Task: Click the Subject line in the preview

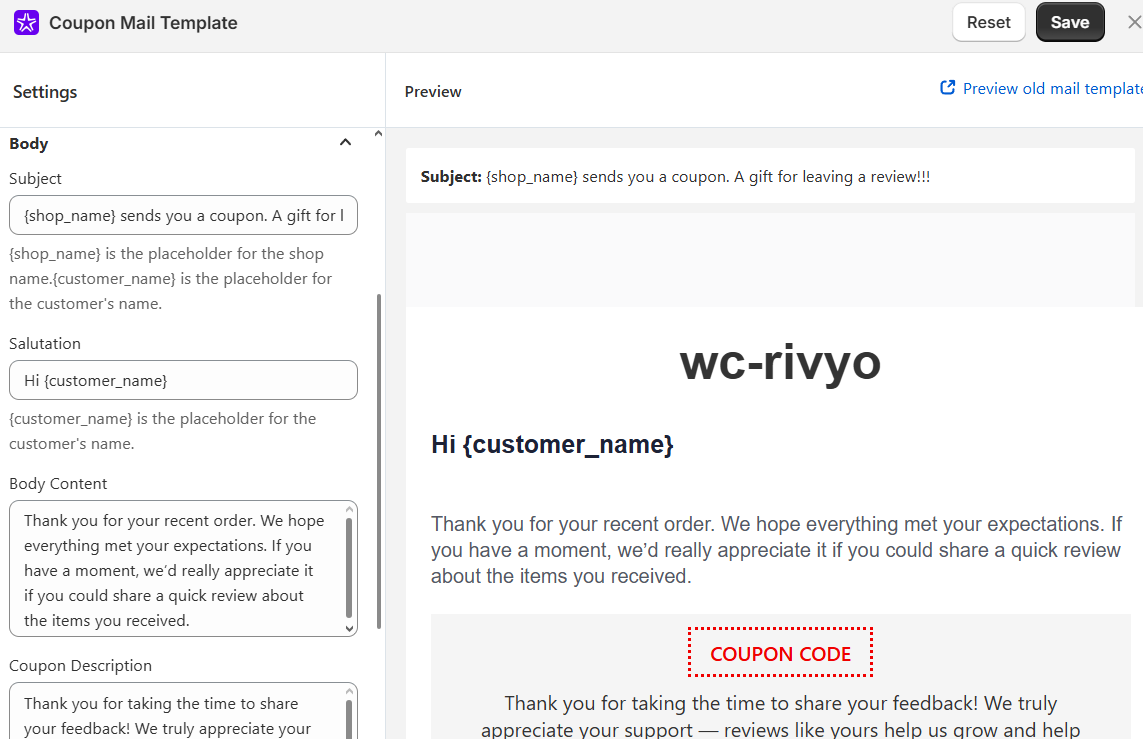Action: pyautogui.click(x=675, y=176)
